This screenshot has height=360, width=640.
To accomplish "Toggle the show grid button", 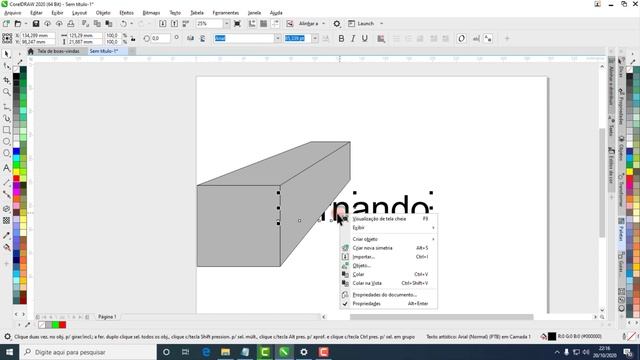I will click(x=264, y=24).
